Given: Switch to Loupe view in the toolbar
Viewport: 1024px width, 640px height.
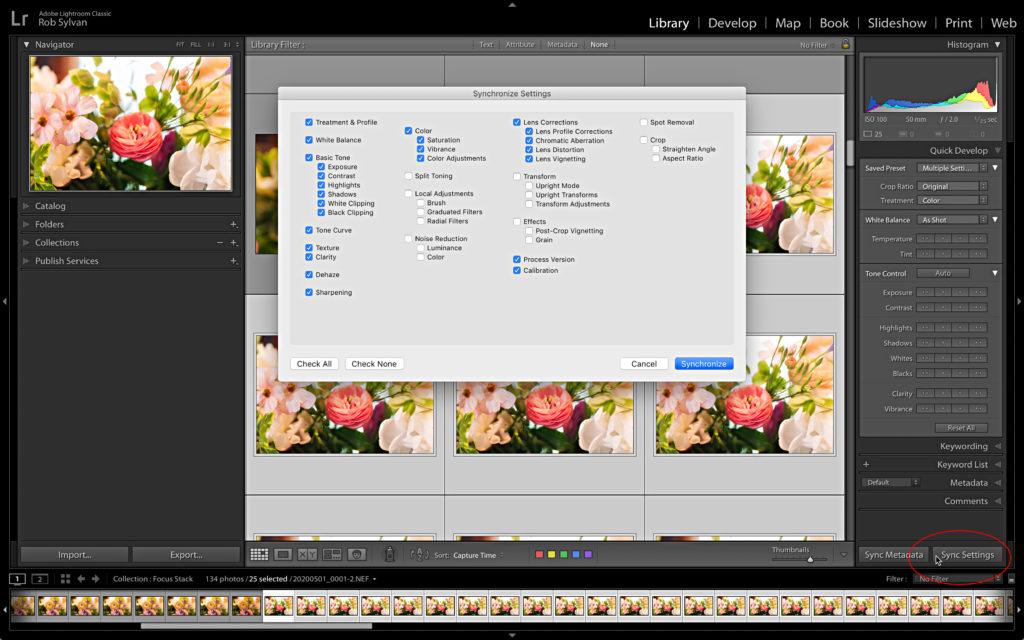Looking at the screenshot, I should click(283, 554).
